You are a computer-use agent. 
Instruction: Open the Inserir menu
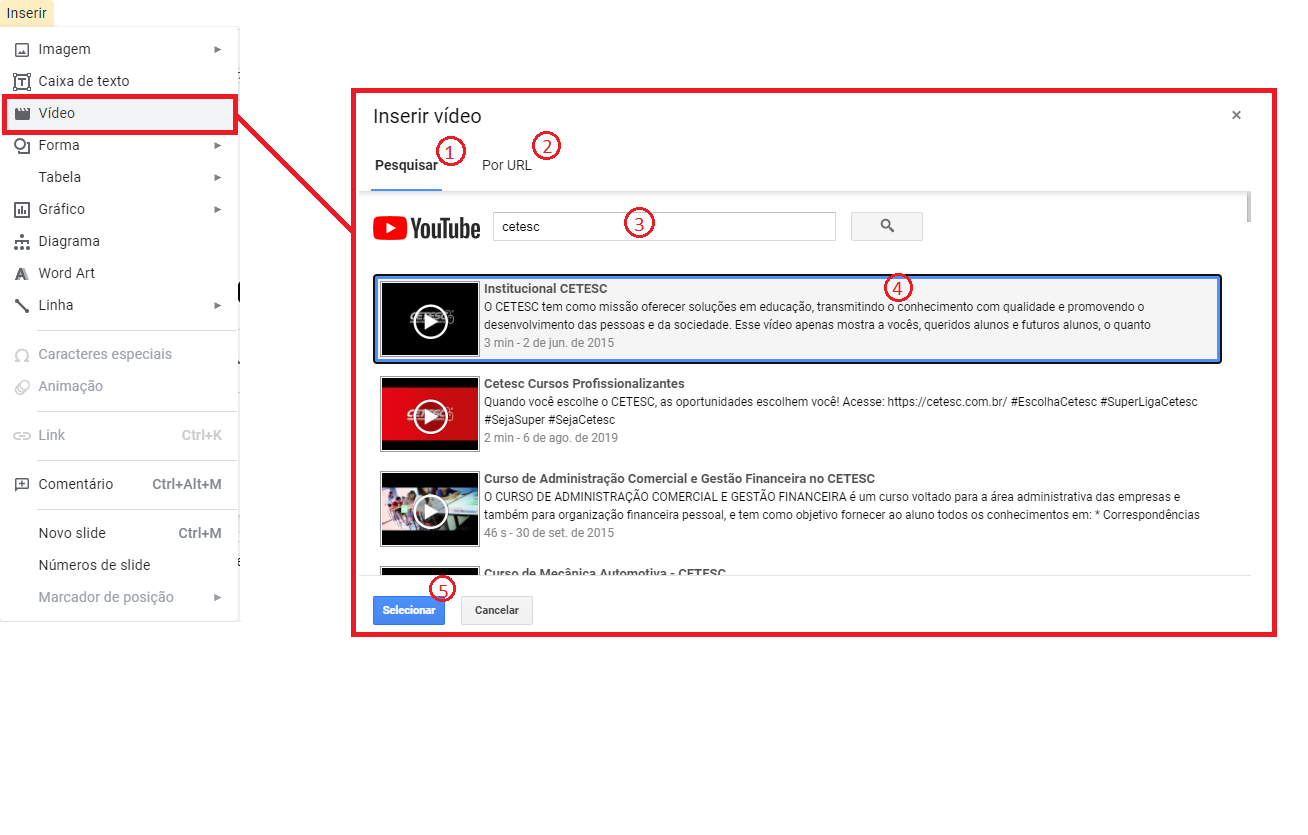pyautogui.click(x=26, y=12)
